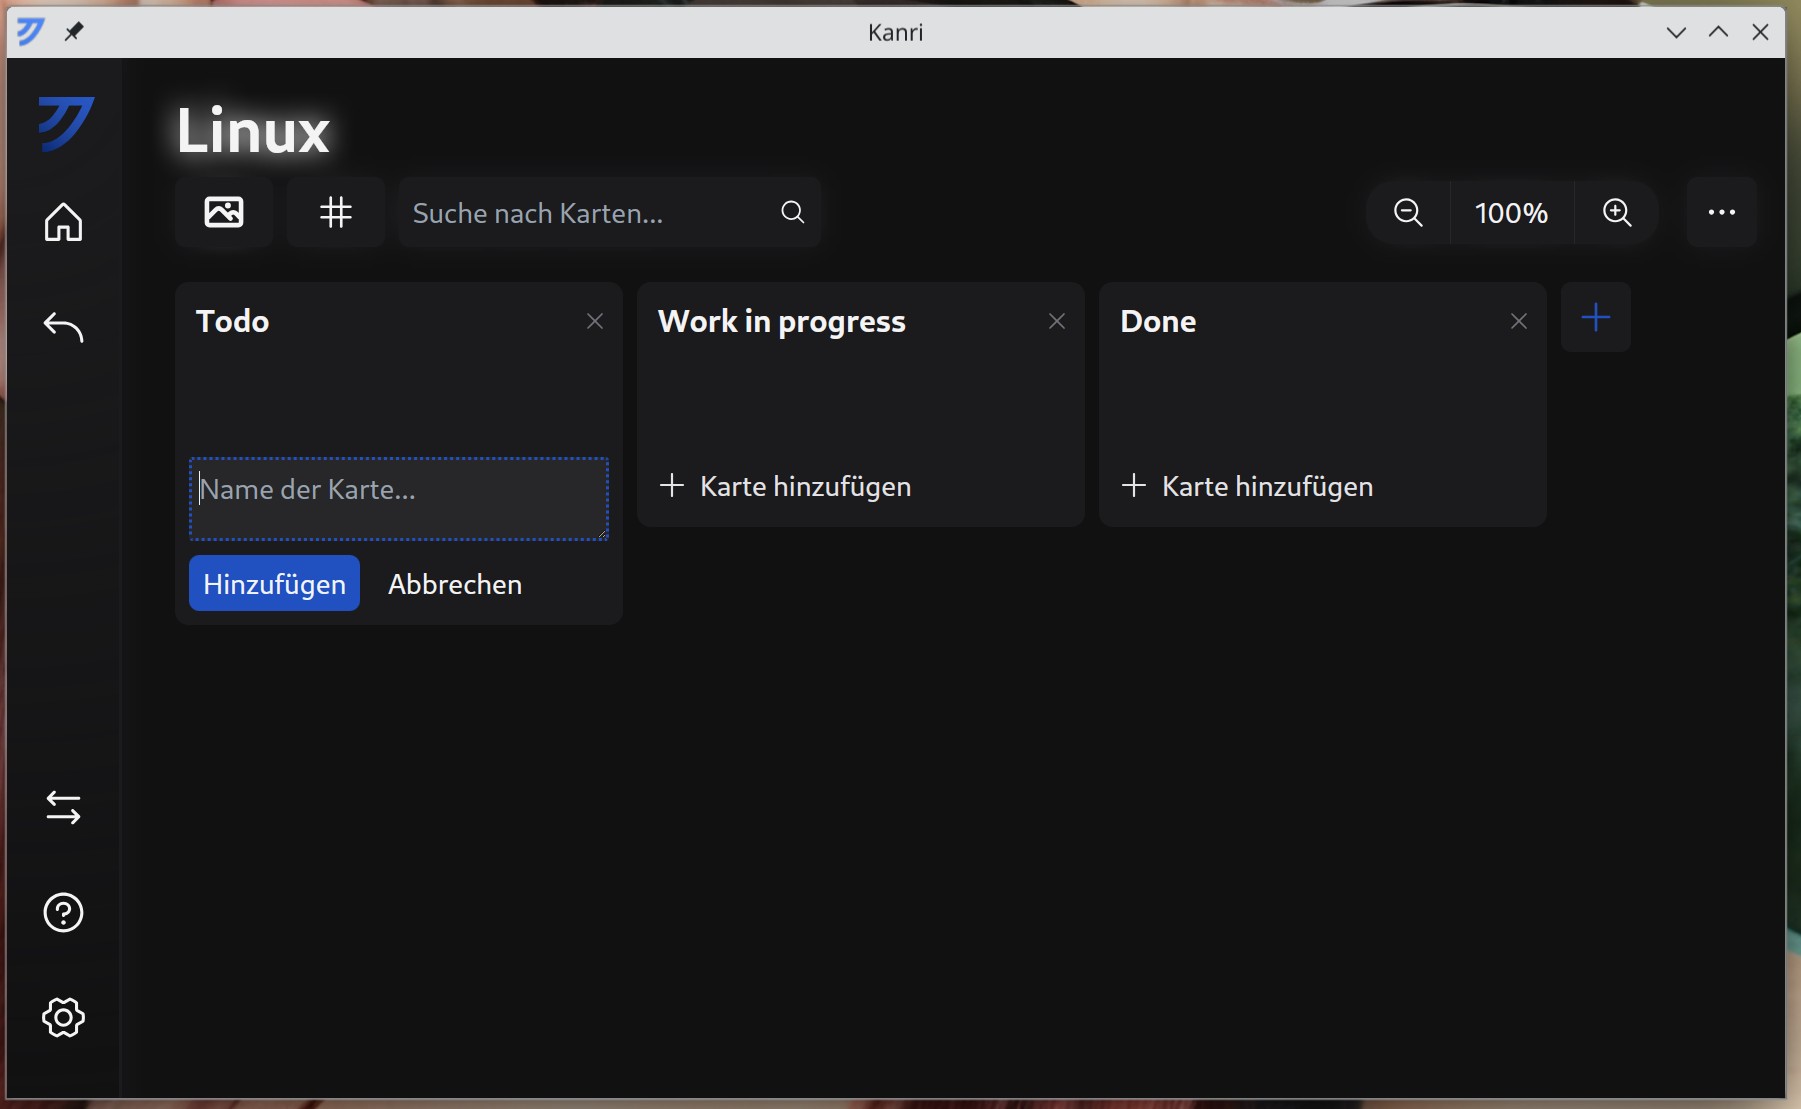Open the tags hash icon button

click(336, 212)
